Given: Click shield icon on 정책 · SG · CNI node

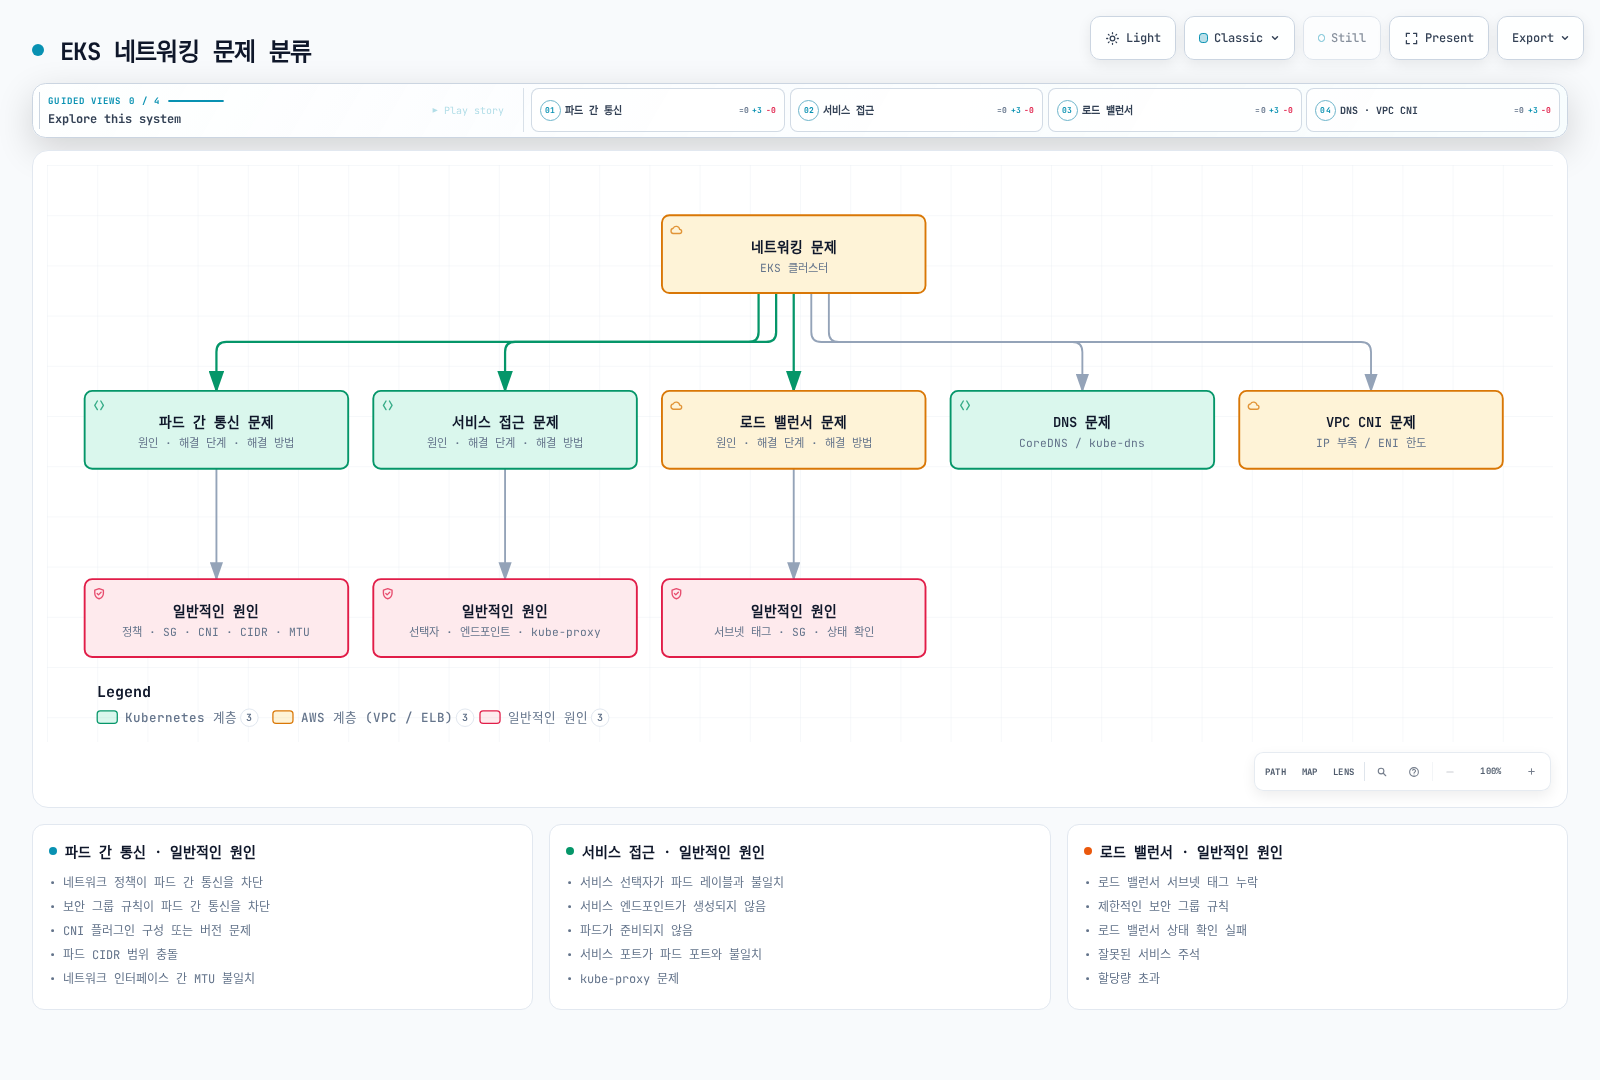Looking at the screenshot, I should point(99,594).
